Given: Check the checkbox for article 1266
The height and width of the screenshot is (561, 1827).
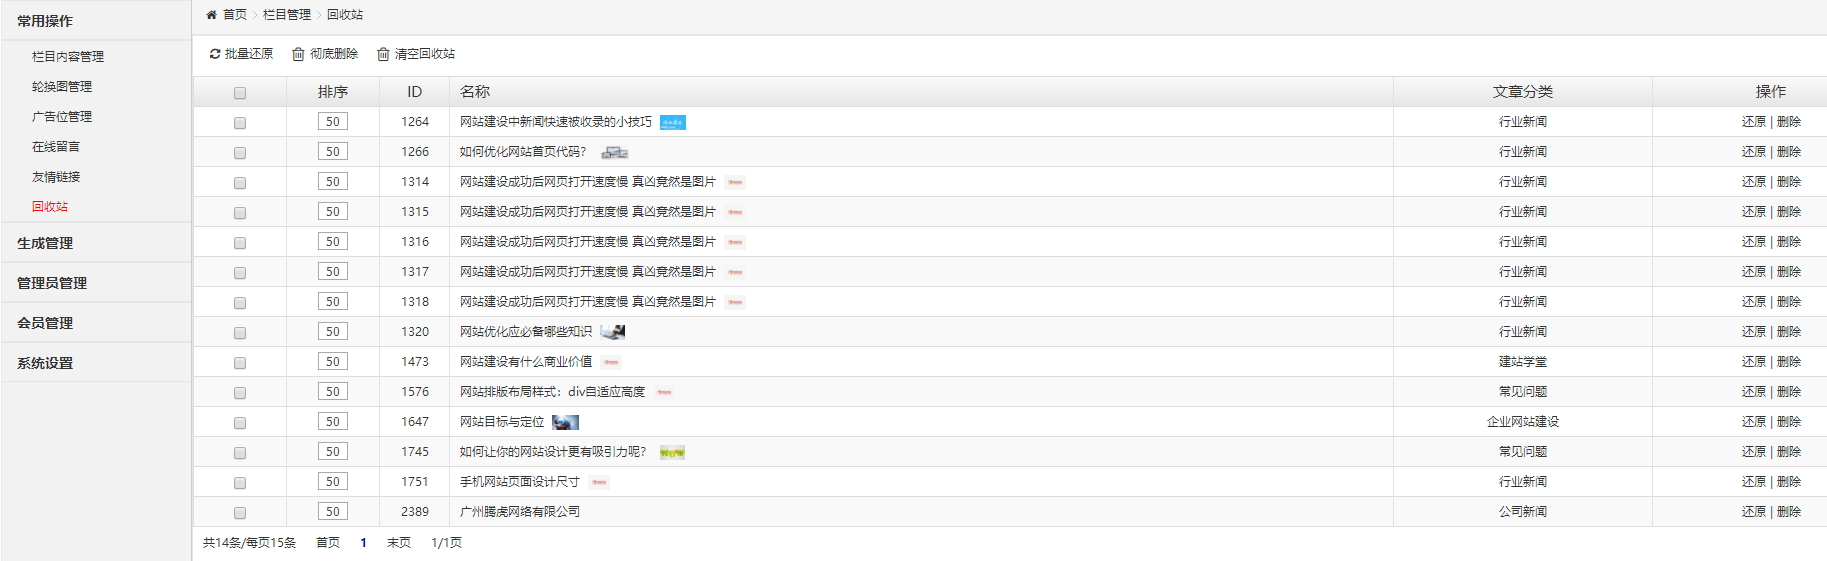Looking at the screenshot, I should click(x=240, y=153).
